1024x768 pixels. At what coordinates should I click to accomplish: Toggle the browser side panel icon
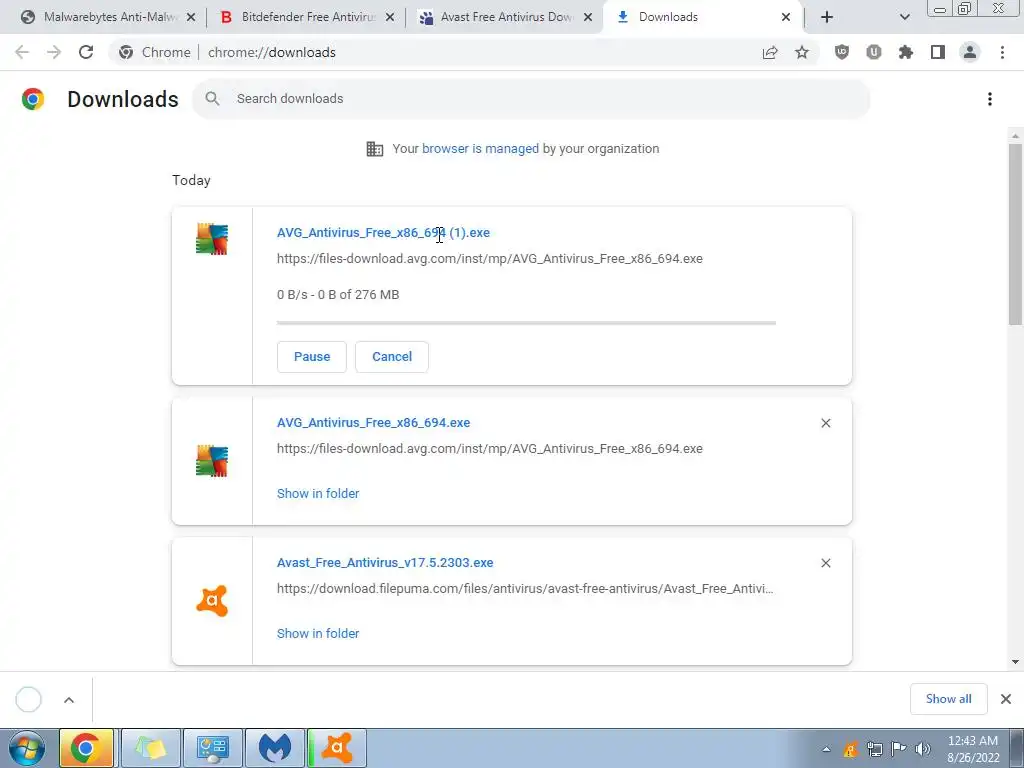[x=938, y=52]
